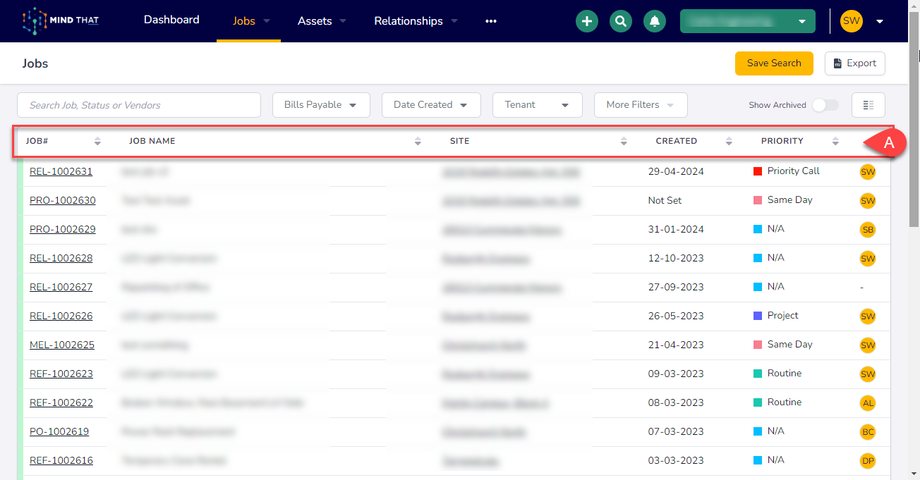920x480 pixels.
Task: Click SB avatar on PRO-1002629 row
Action: [868, 229]
